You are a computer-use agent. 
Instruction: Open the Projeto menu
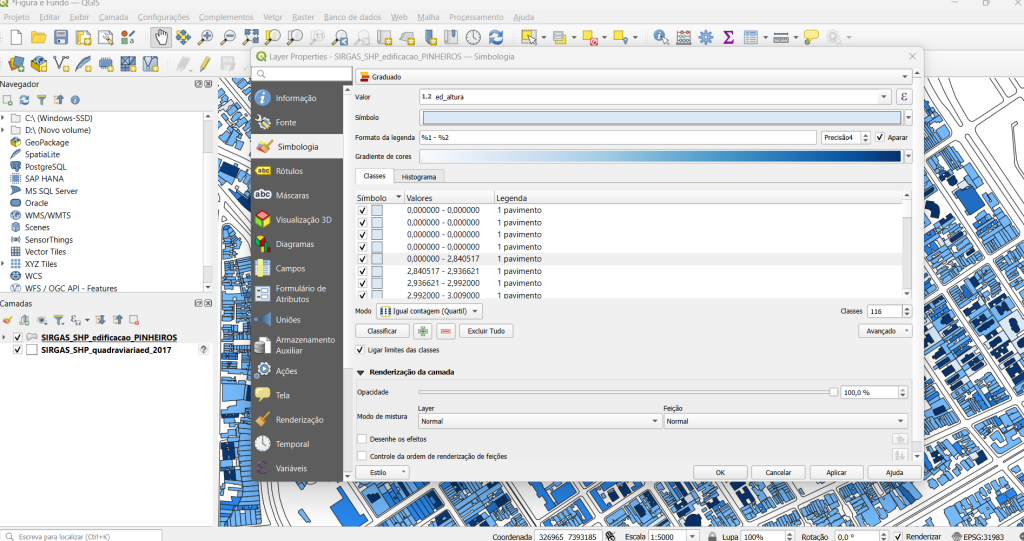(x=16, y=17)
